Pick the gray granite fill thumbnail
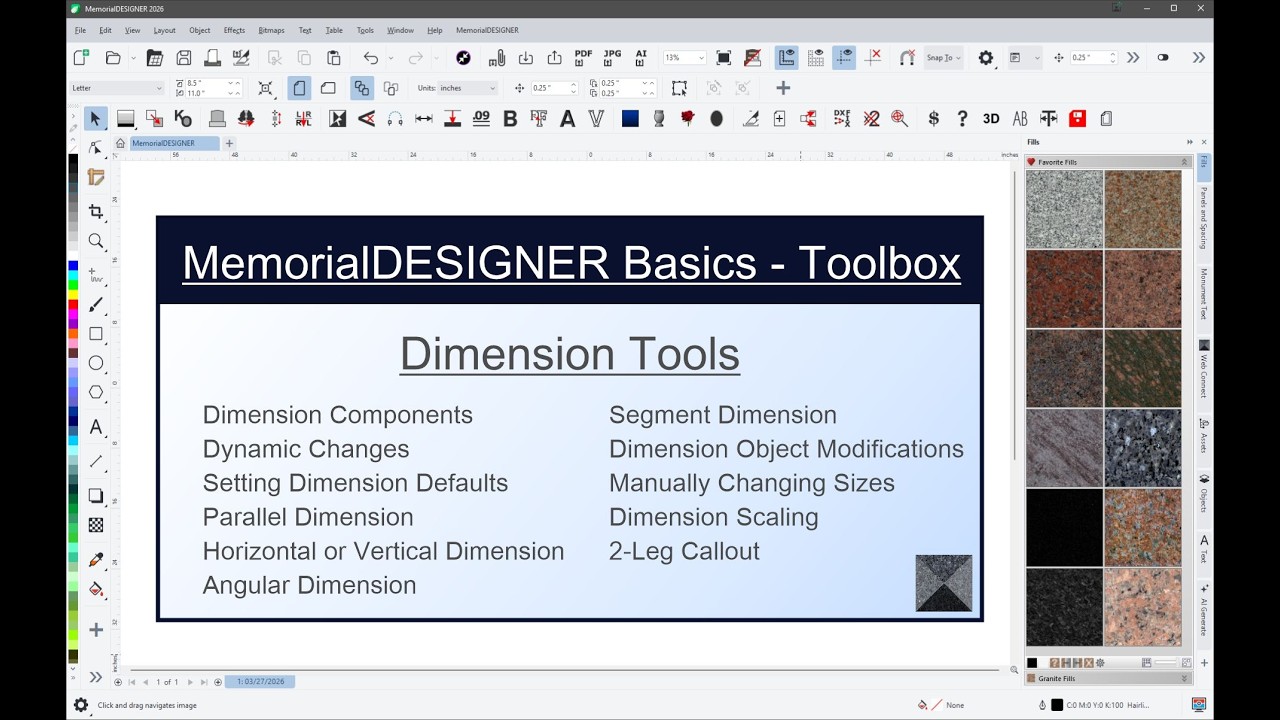Image resolution: width=1280 pixels, height=720 pixels. click(x=1064, y=209)
